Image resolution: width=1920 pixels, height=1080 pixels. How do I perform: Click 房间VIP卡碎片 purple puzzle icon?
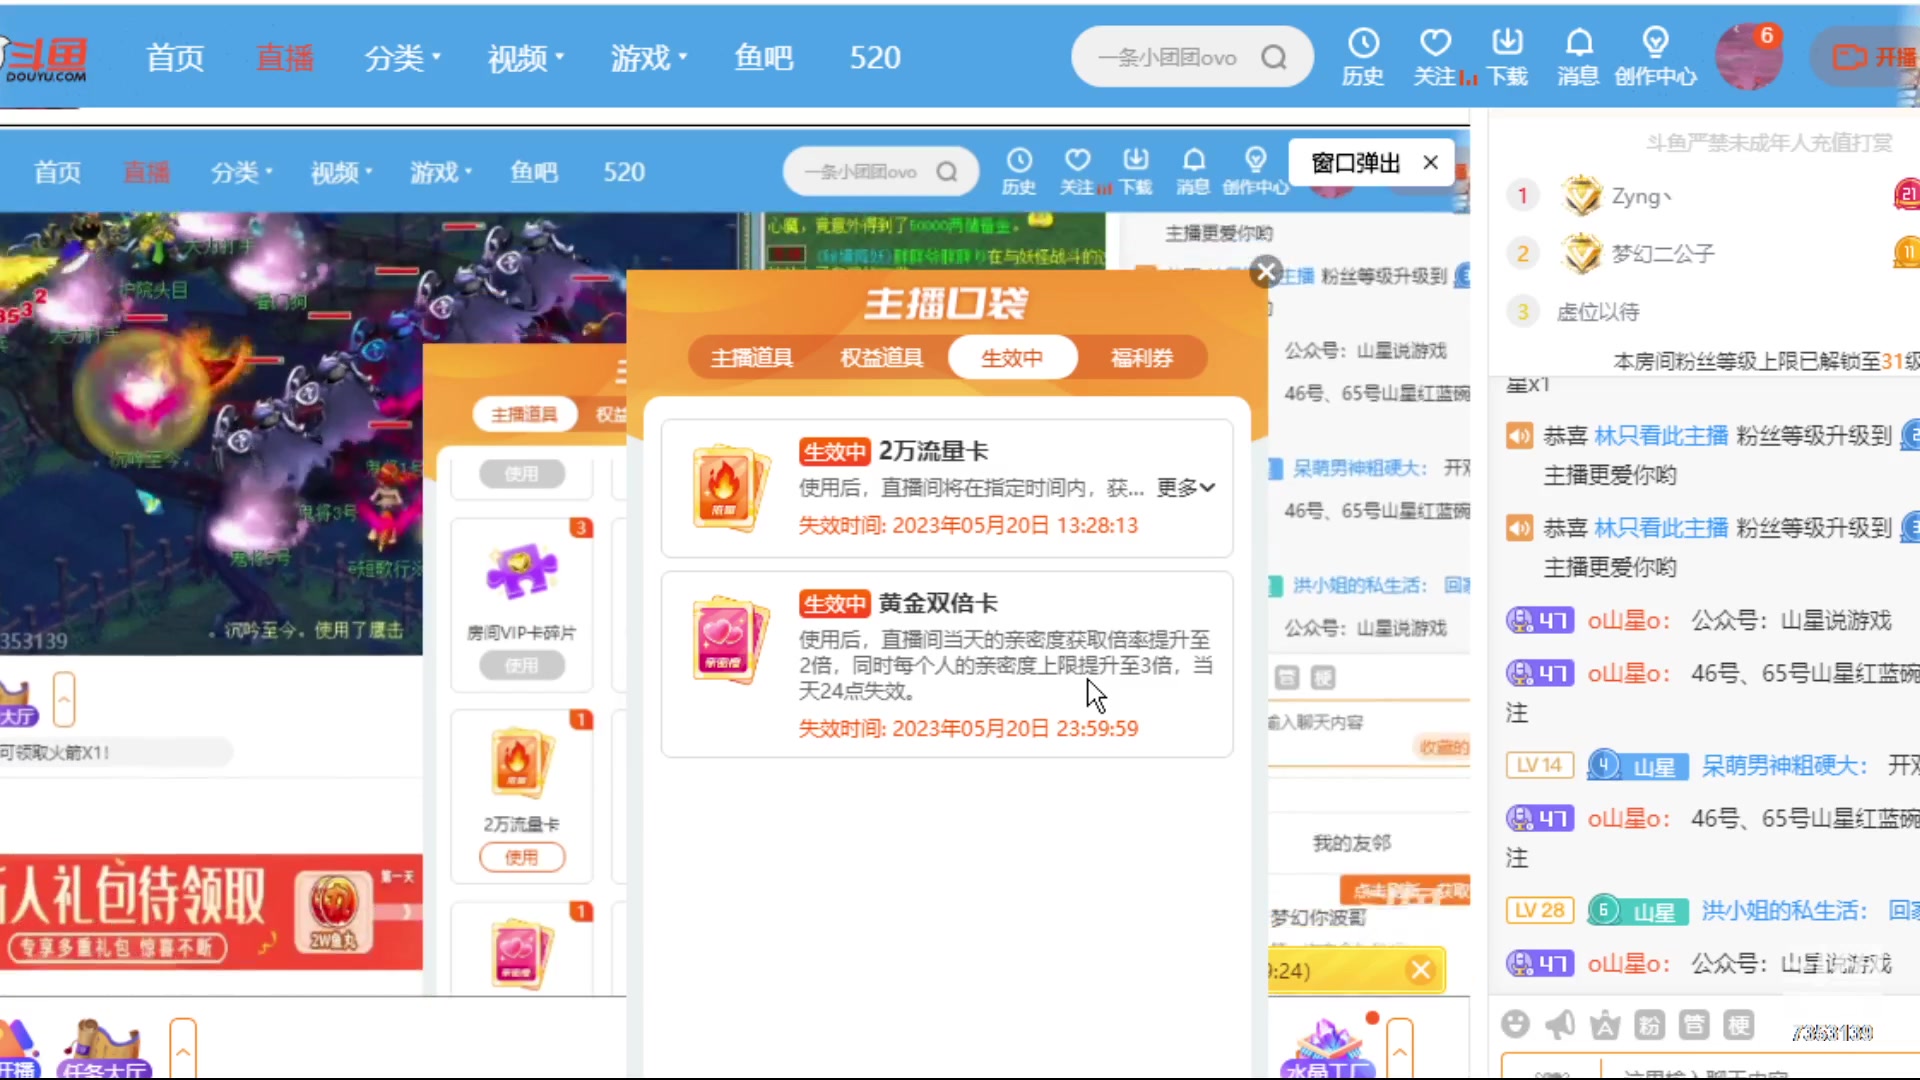coord(521,571)
